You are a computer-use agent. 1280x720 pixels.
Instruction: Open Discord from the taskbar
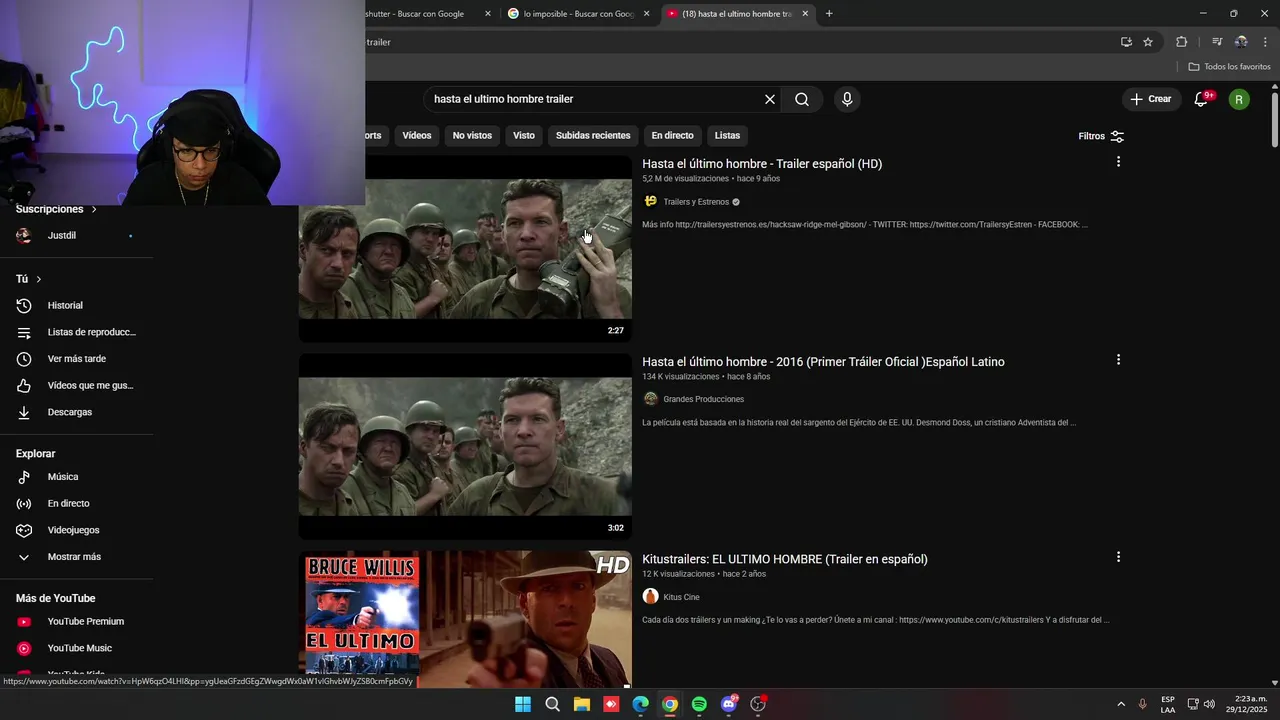point(729,704)
